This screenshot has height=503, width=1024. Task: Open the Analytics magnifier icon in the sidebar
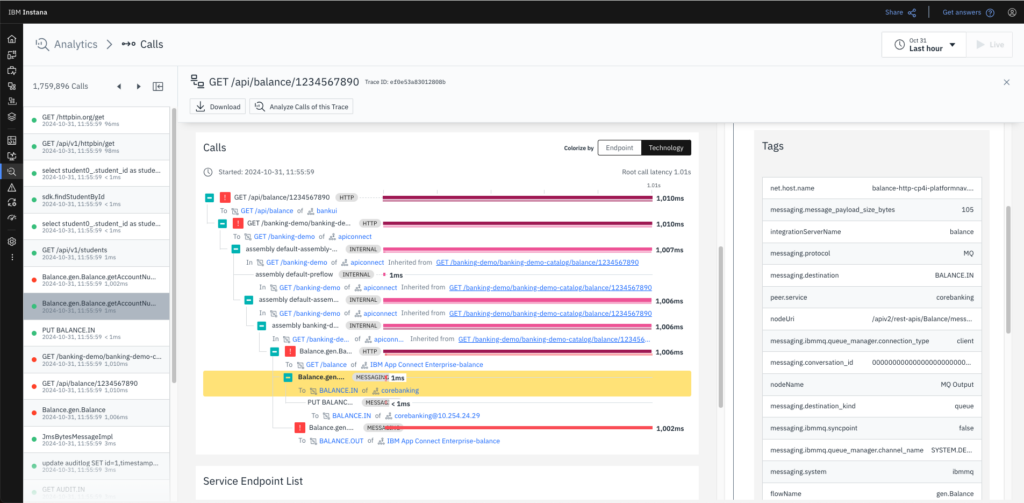(x=11, y=172)
